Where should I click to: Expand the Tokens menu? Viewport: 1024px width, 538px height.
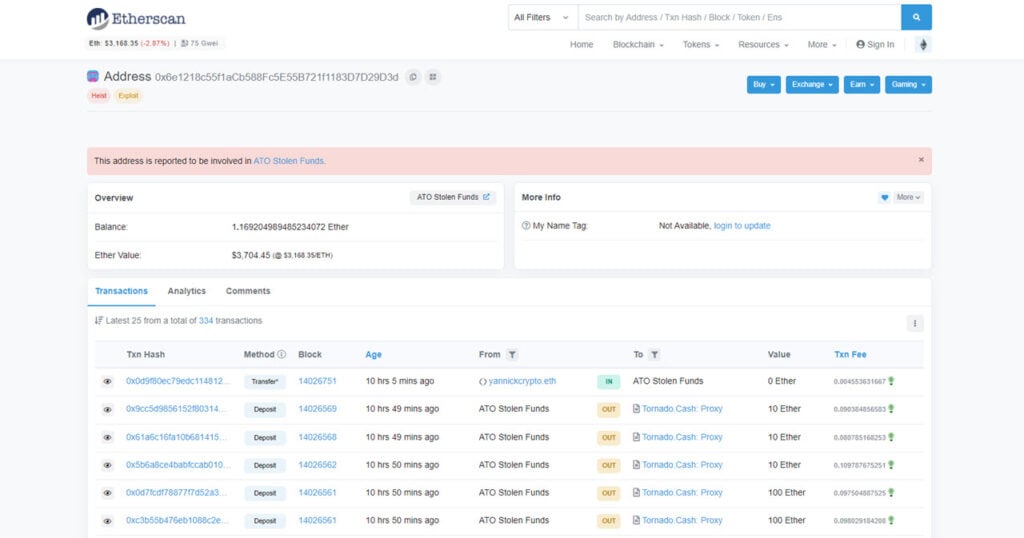coord(701,44)
